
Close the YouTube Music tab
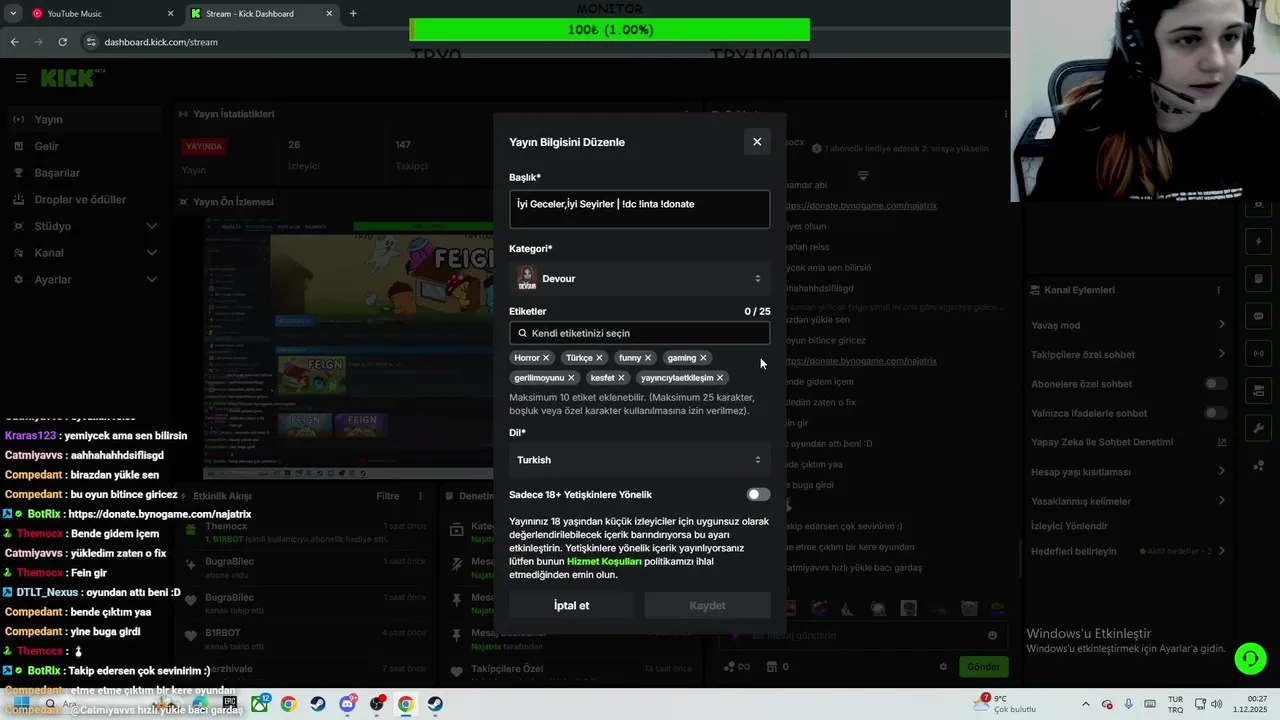click(x=170, y=14)
